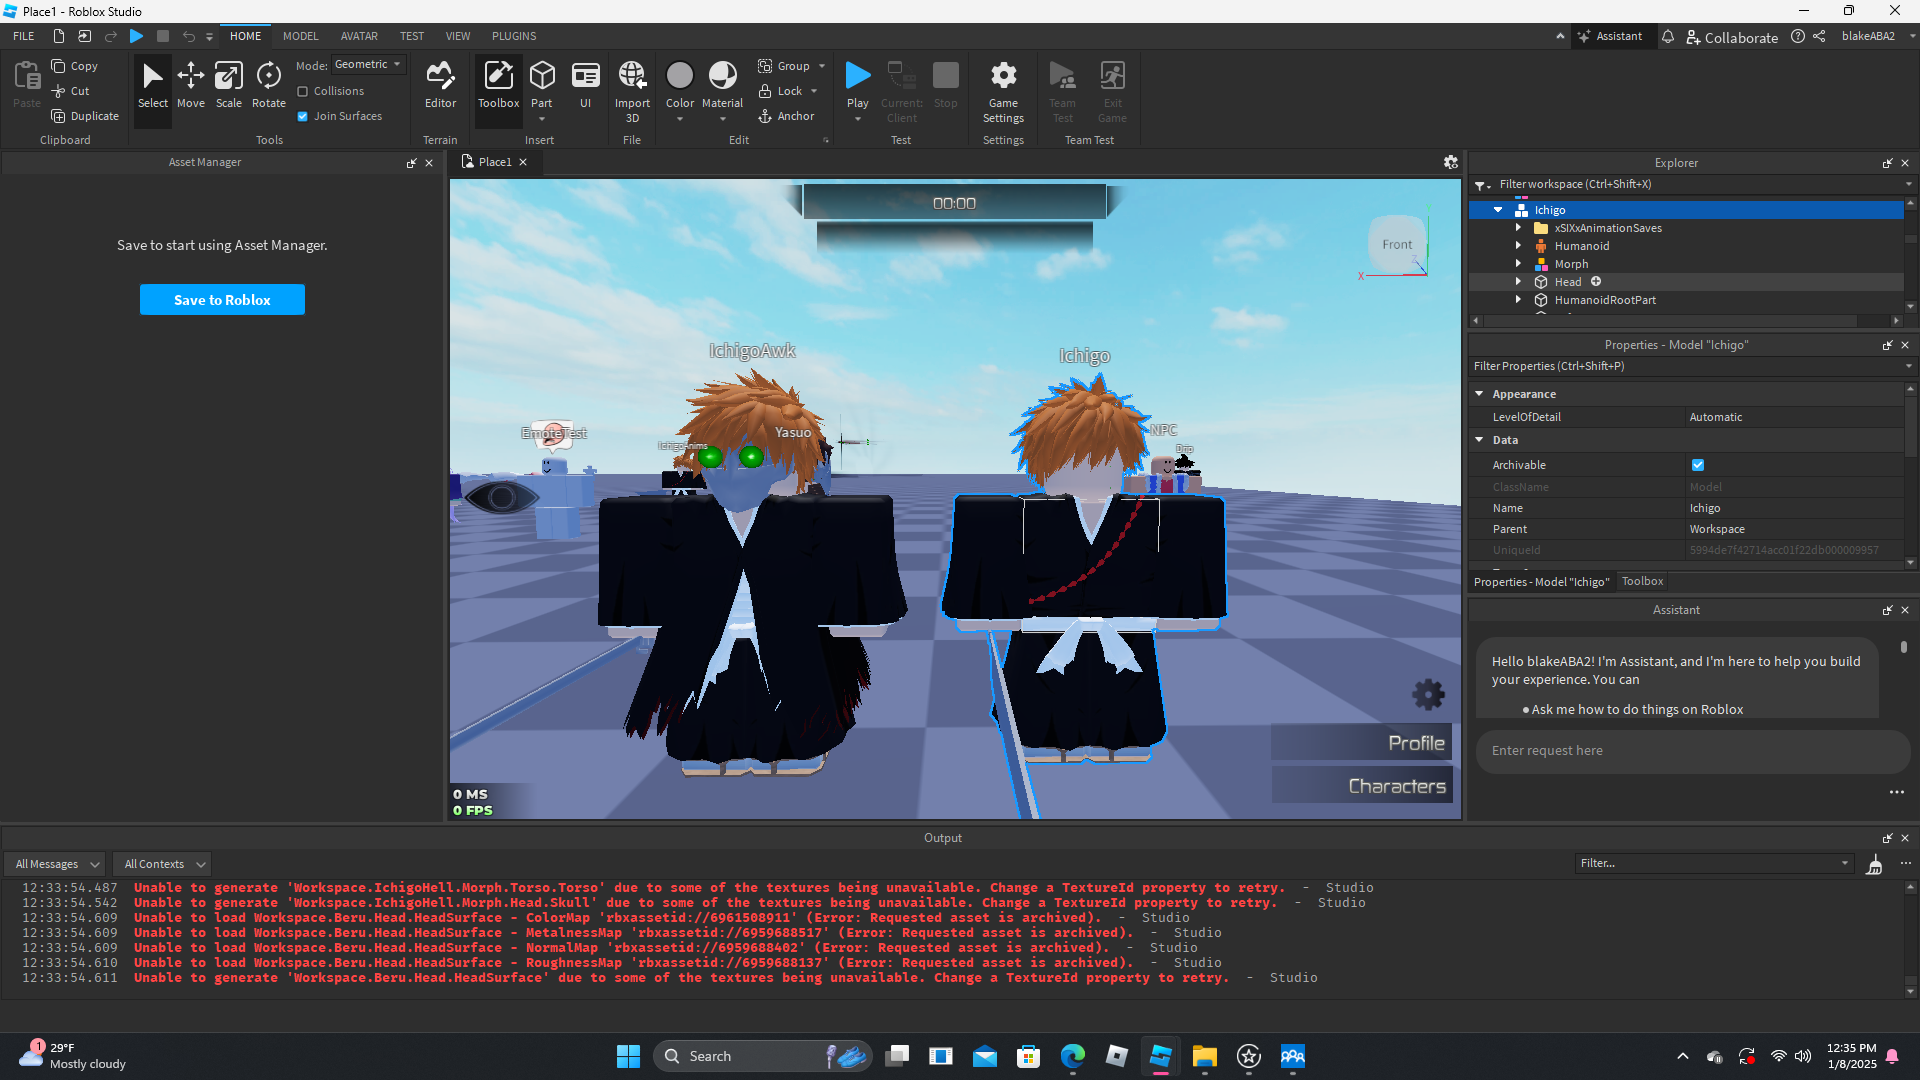Click Save to Roblox button
The width and height of the screenshot is (1920, 1080).
click(222, 300)
